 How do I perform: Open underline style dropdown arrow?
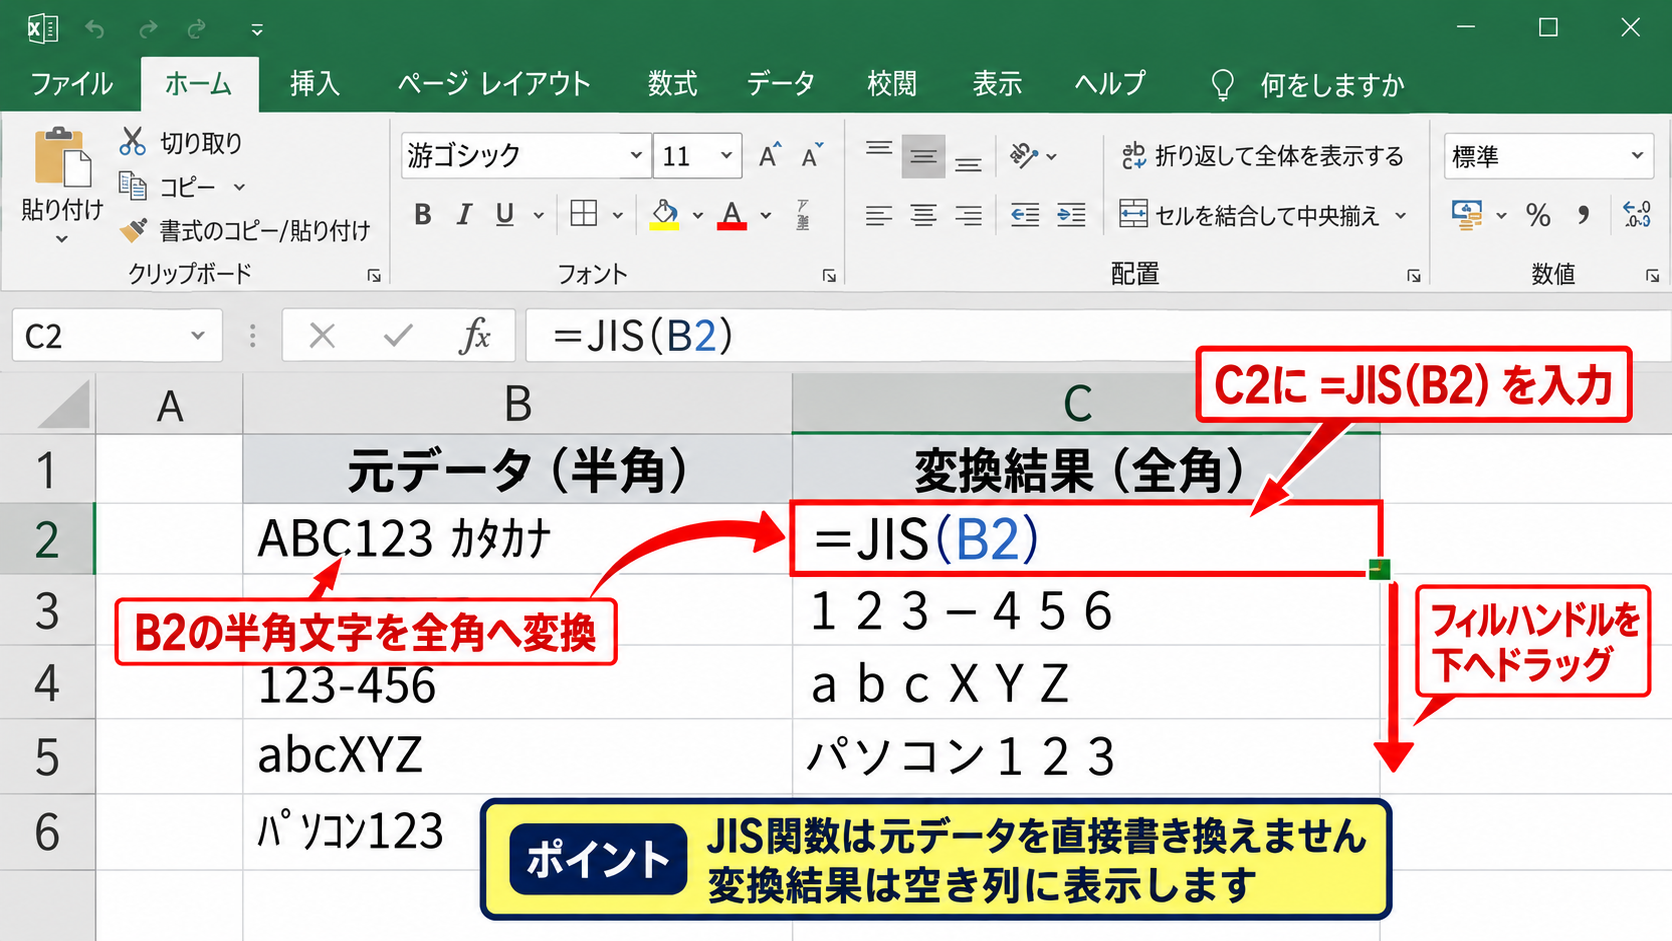tap(539, 215)
